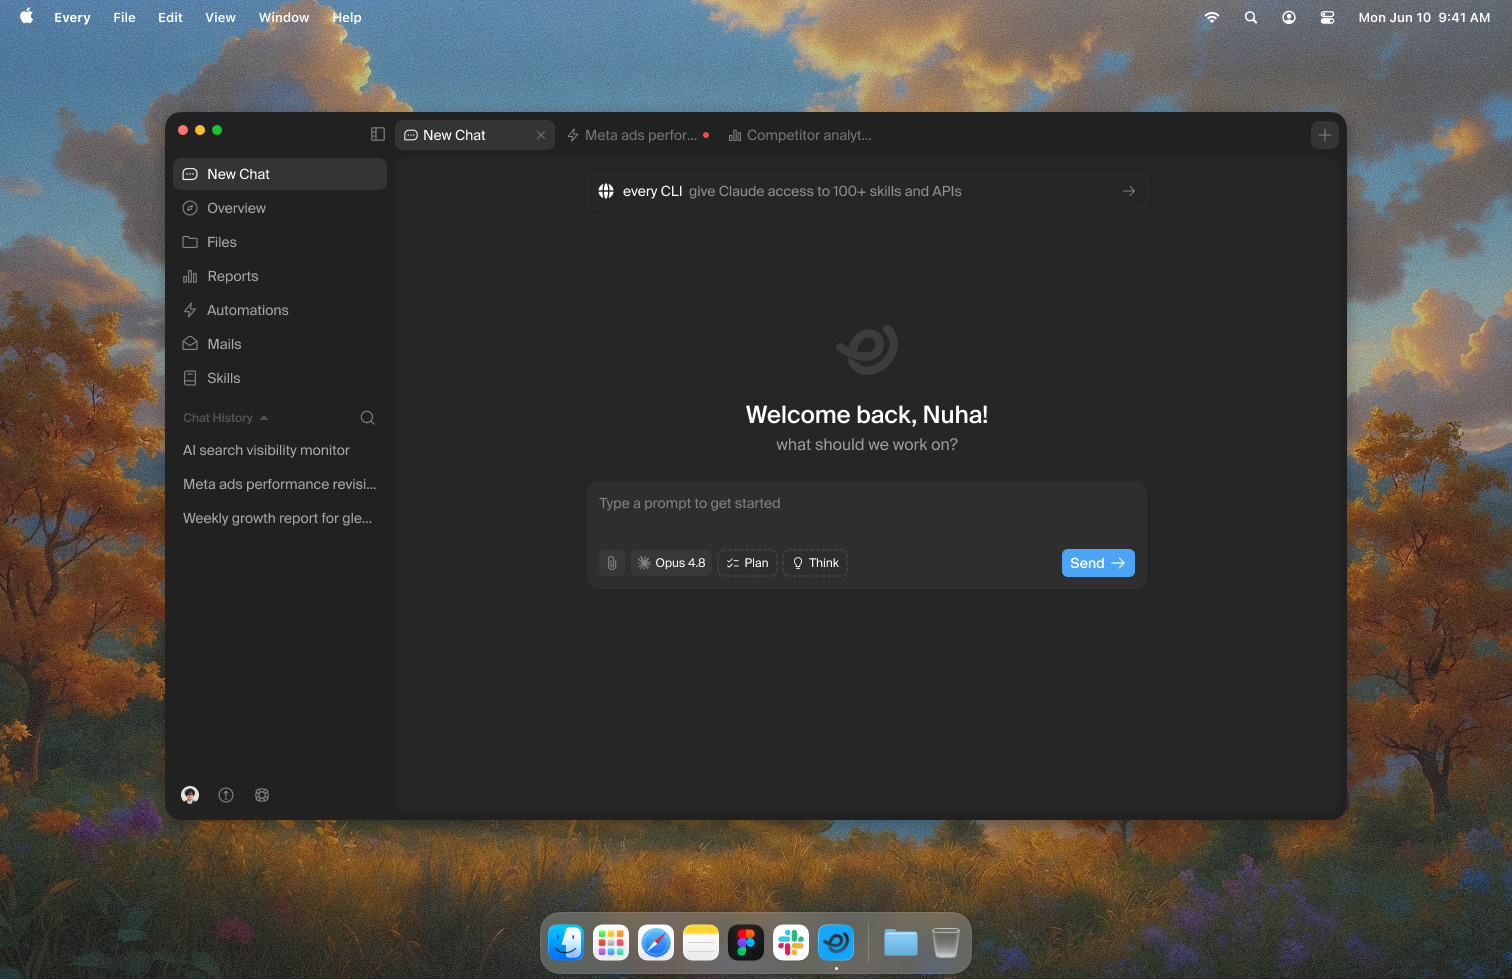Image resolution: width=1512 pixels, height=979 pixels.
Task: Open the Every app dock icon
Action: tap(836, 942)
